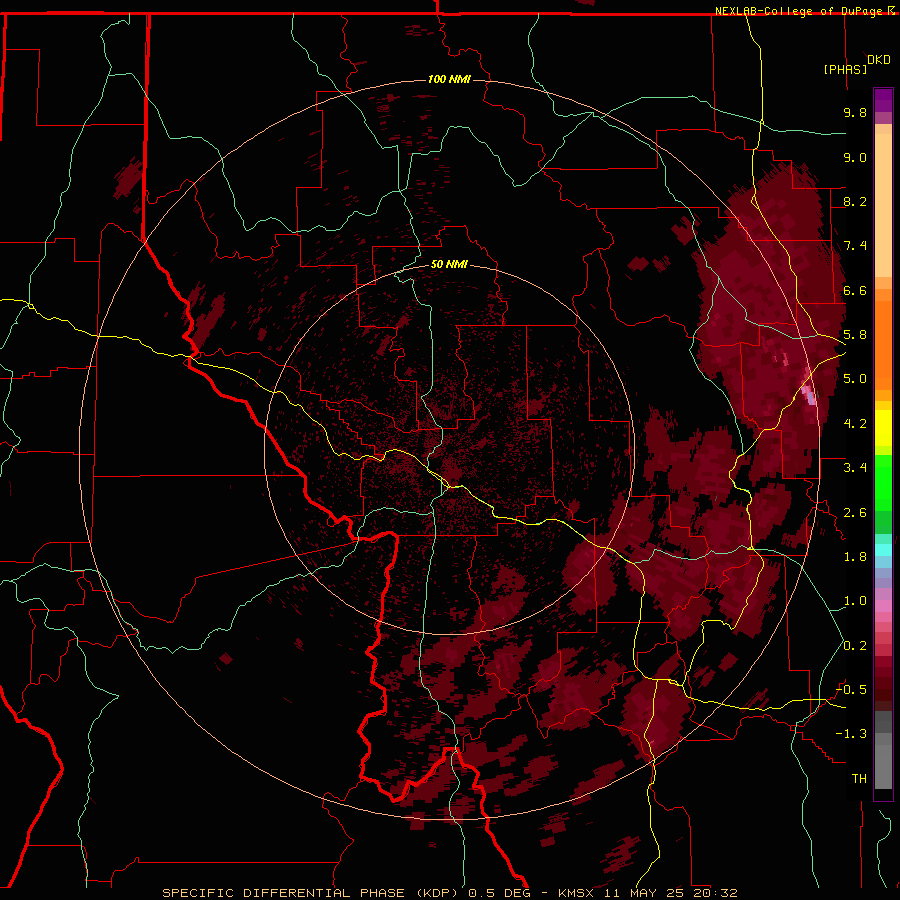Screen dimensions: 900x900
Task: Click the -1.3 scale value
Action: pos(851,734)
